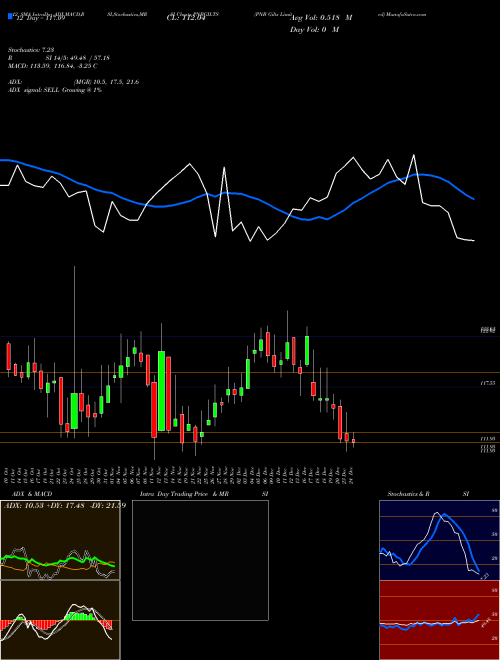Viewport: 500px width, 660px height.
Task: Click 'ADX: 10.53 +DY: 17.48 -DY: 21.59' header
Action: 65,505
